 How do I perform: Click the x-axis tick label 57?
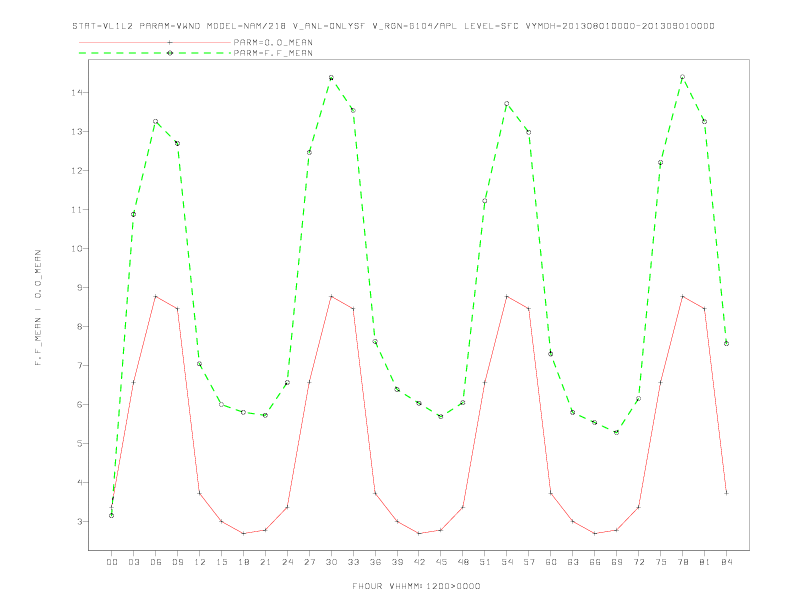pyautogui.click(x=529, y=562)
